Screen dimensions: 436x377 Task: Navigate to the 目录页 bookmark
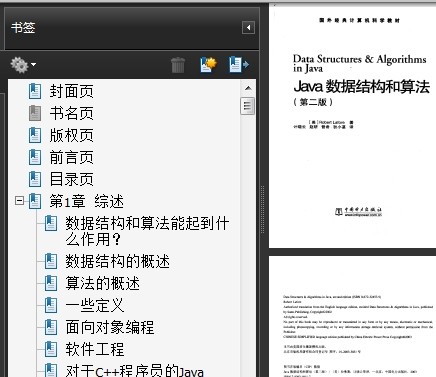[71, 179]
